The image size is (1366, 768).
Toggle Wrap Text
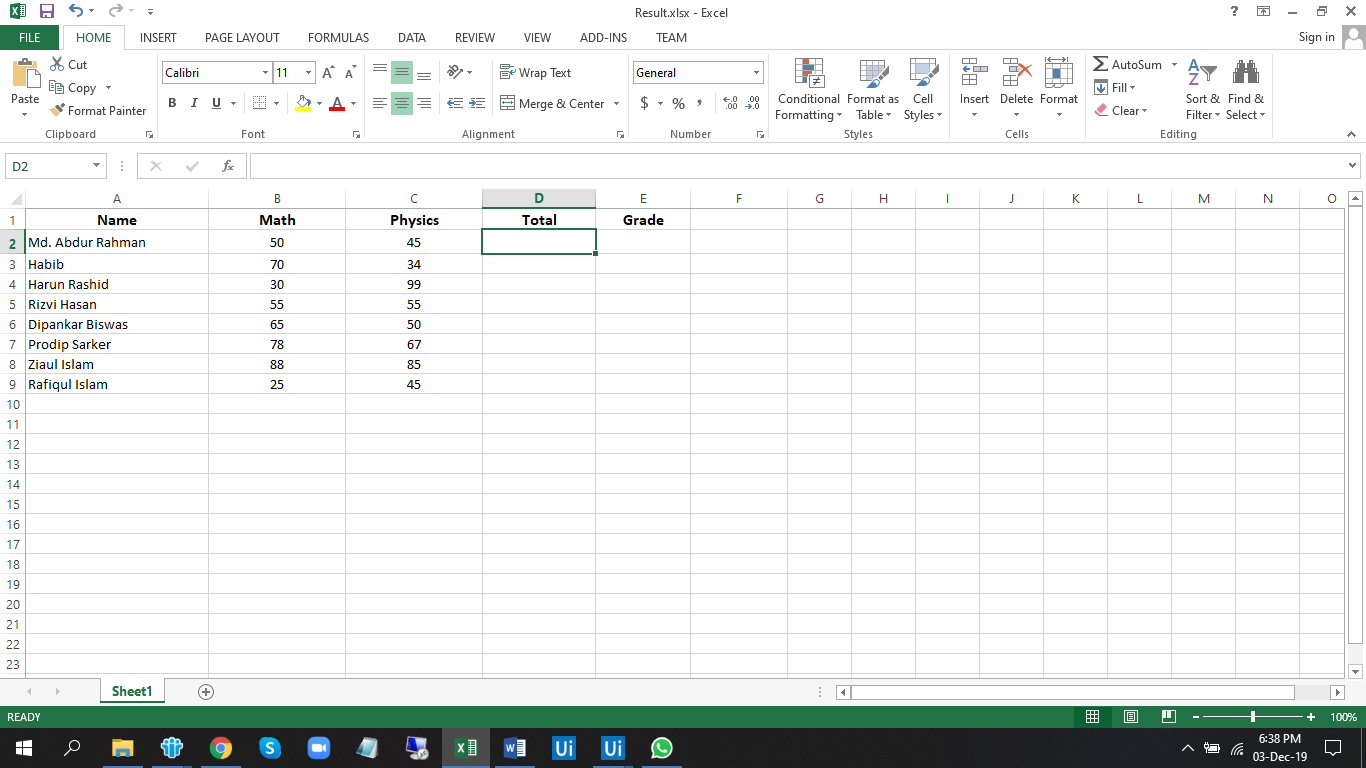pos(535,73)
